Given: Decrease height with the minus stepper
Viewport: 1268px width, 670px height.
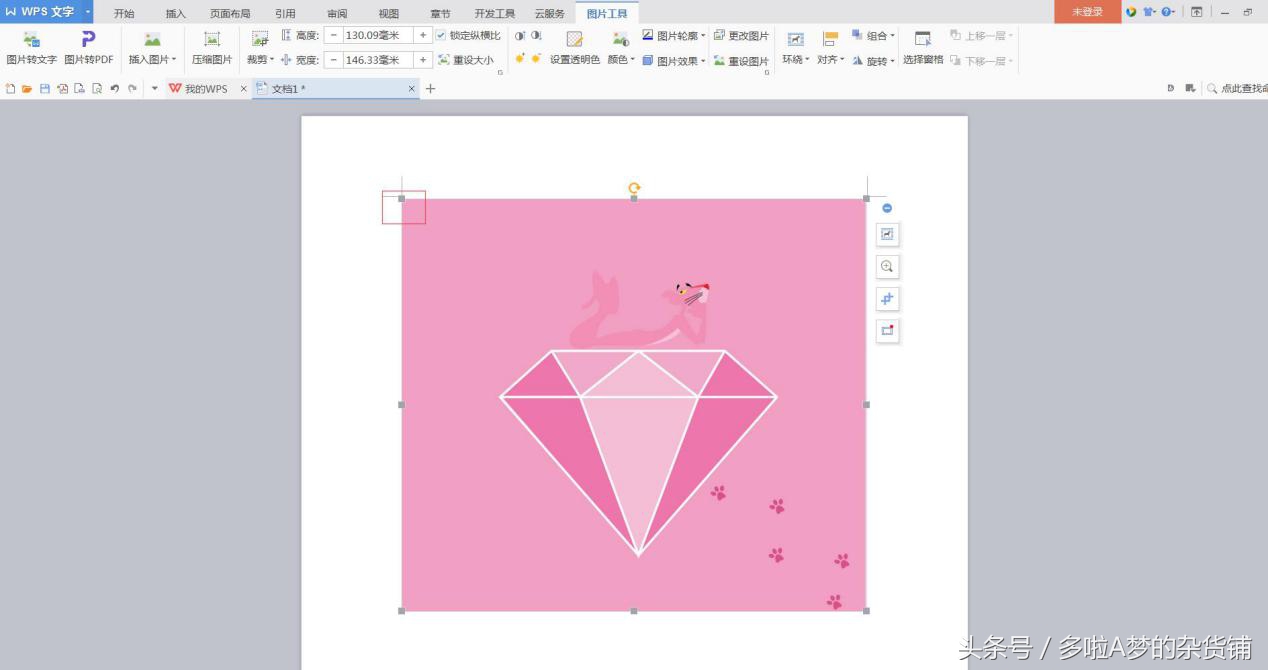Looking at the screenshot, I should point(333,35).
